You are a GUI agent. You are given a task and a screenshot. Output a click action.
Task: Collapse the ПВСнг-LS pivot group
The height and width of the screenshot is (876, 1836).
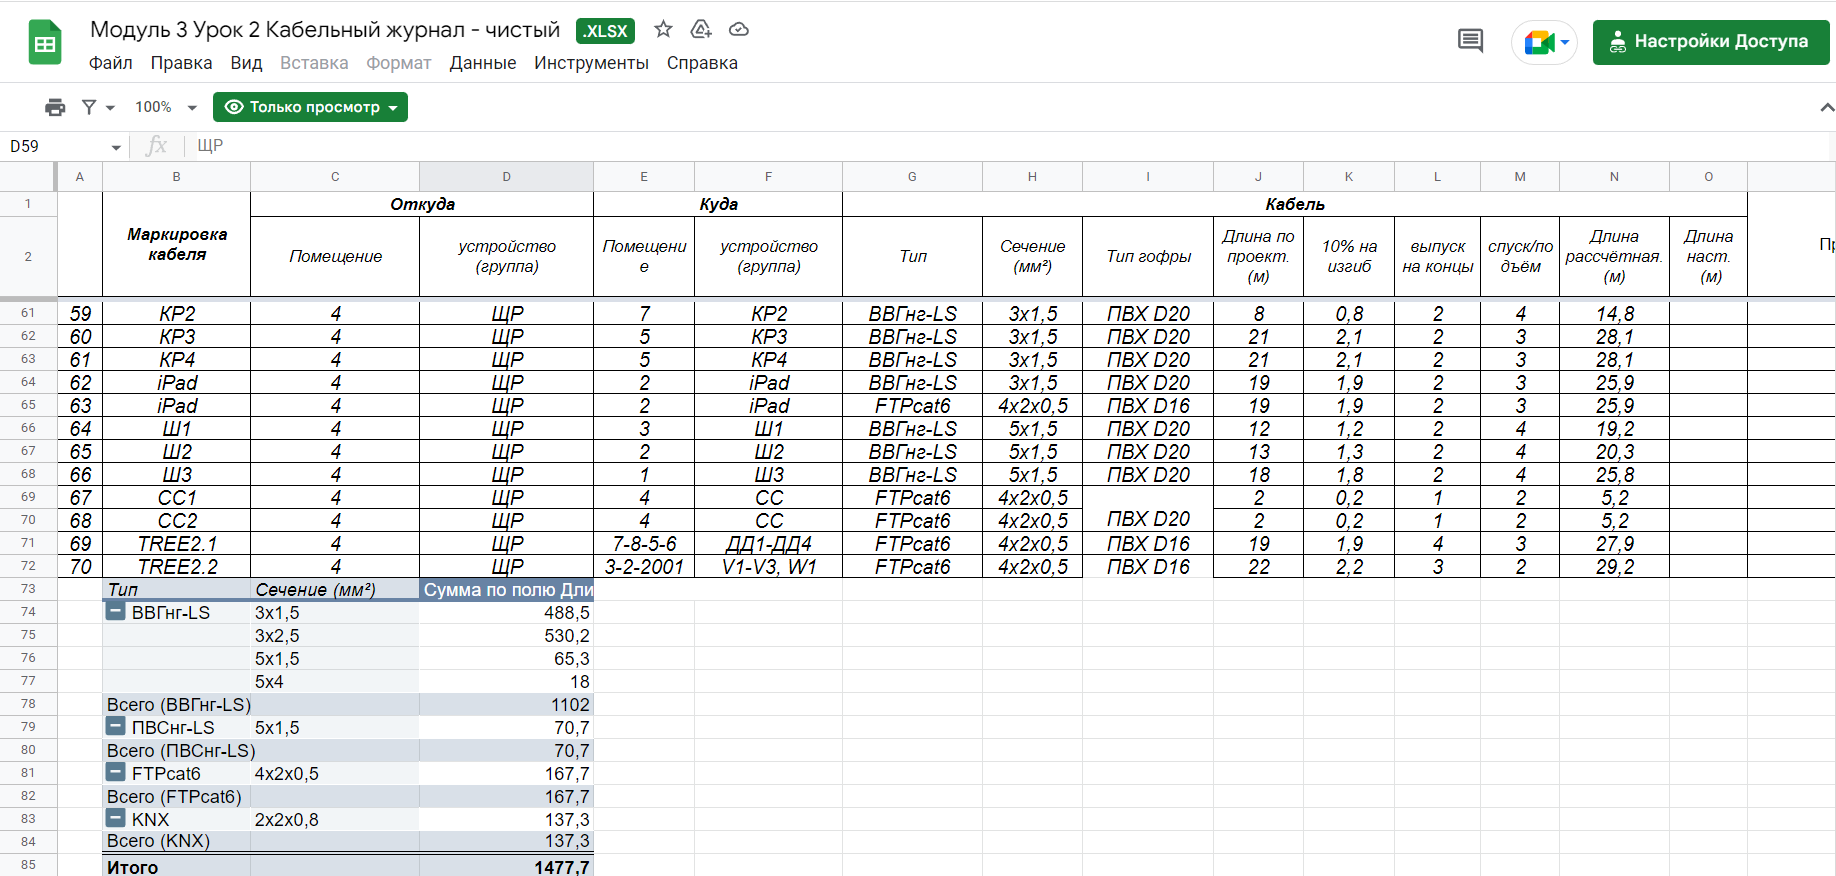click(116, 727)
